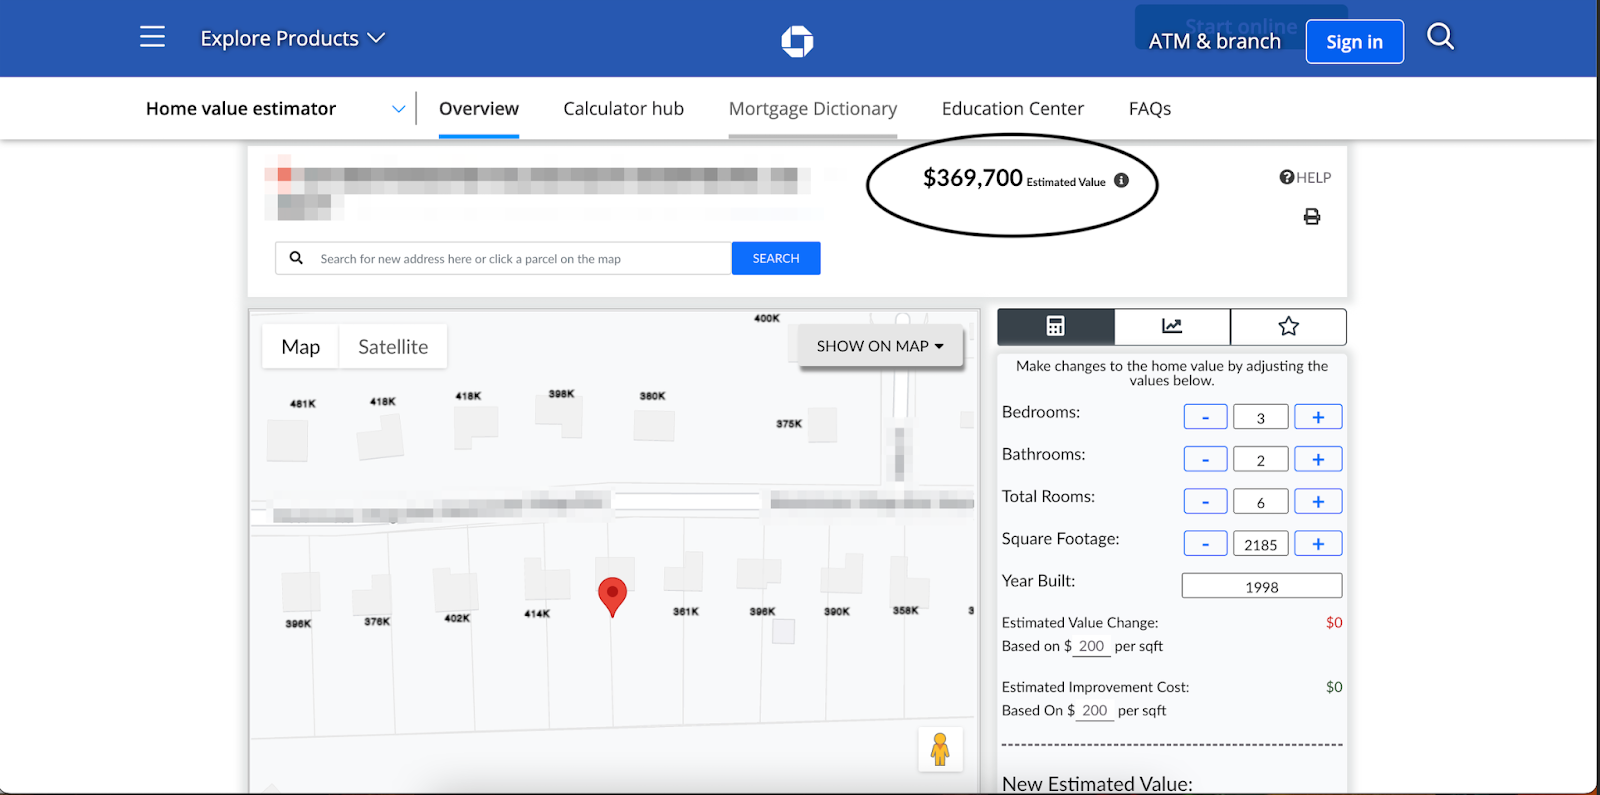Switch map to Satellite view
The width and height of the screenshot is (1600, 795).
pos(393,347)
